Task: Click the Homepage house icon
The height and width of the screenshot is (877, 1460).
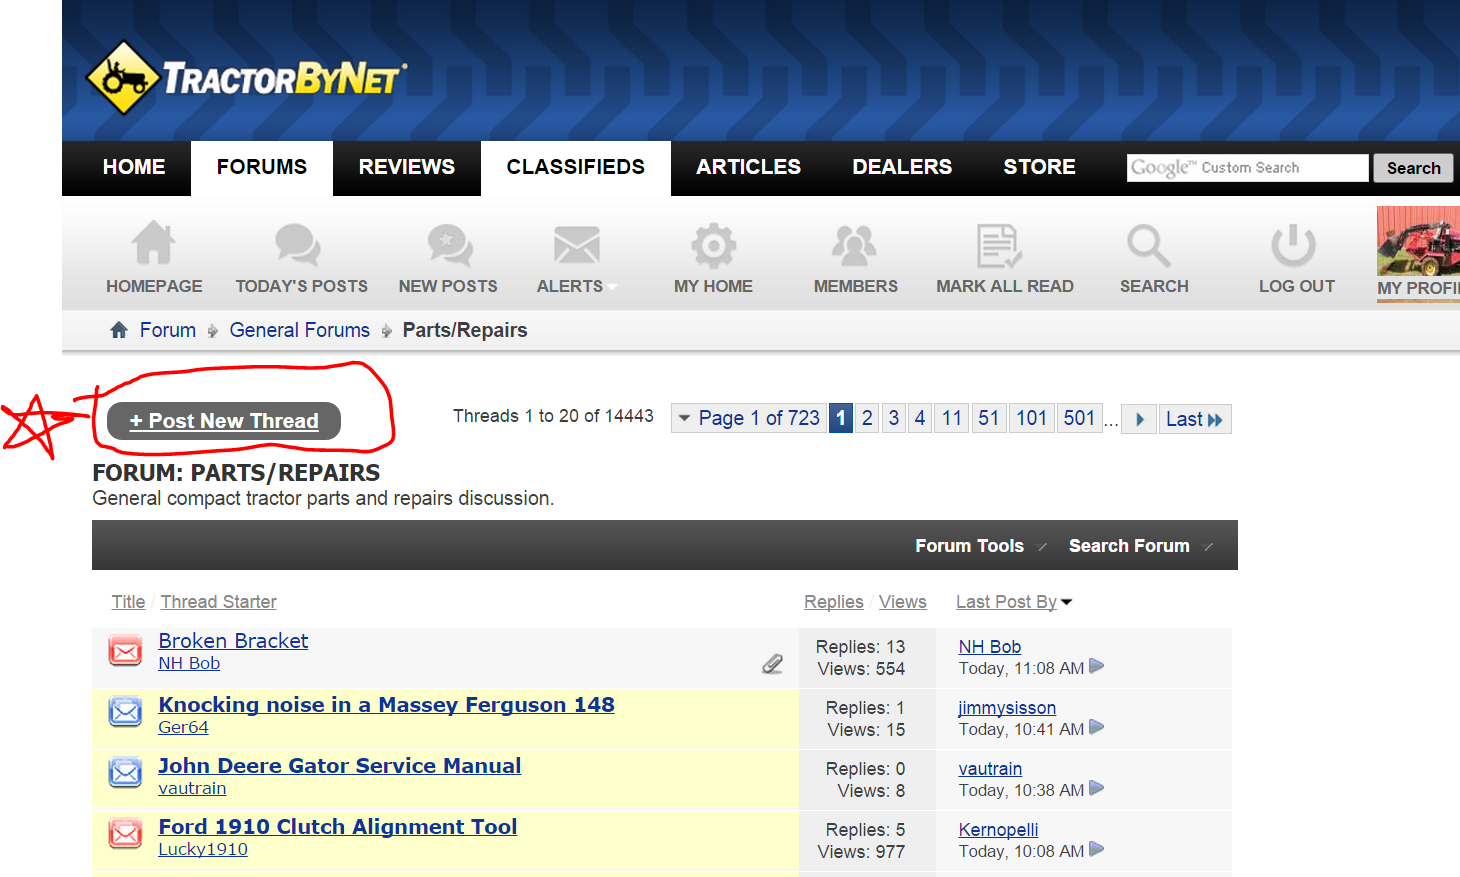Action: coord(154,245)
